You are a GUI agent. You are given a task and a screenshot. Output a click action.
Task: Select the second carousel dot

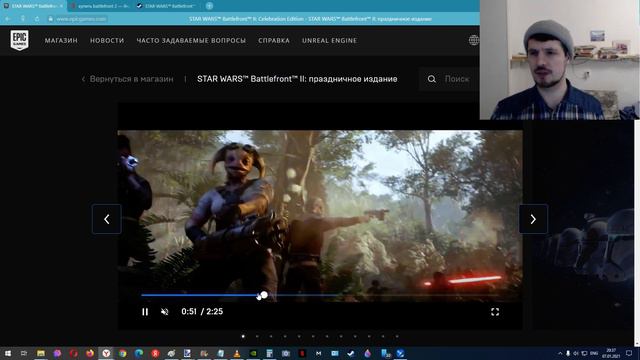pyautogui.click(x=257, y=336)
